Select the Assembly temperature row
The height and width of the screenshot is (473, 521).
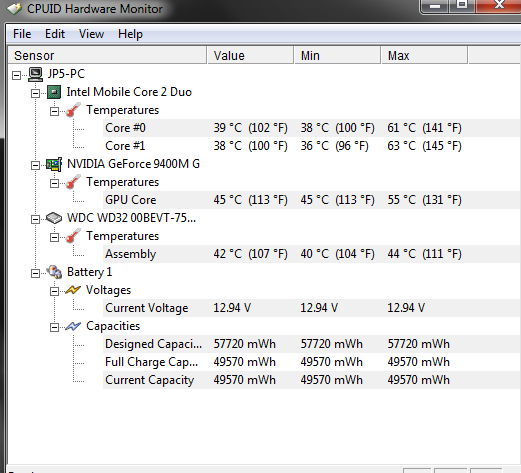click(x=312, y=254)
